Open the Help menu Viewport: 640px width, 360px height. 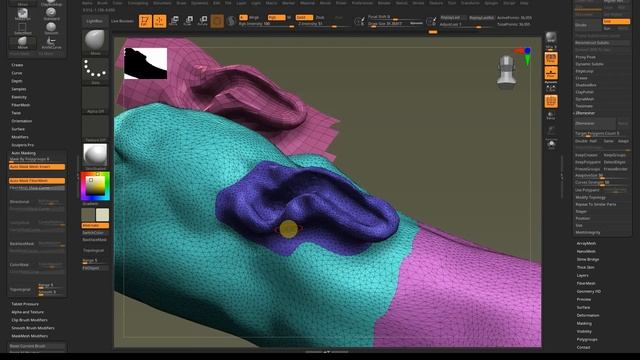(524, 3)
